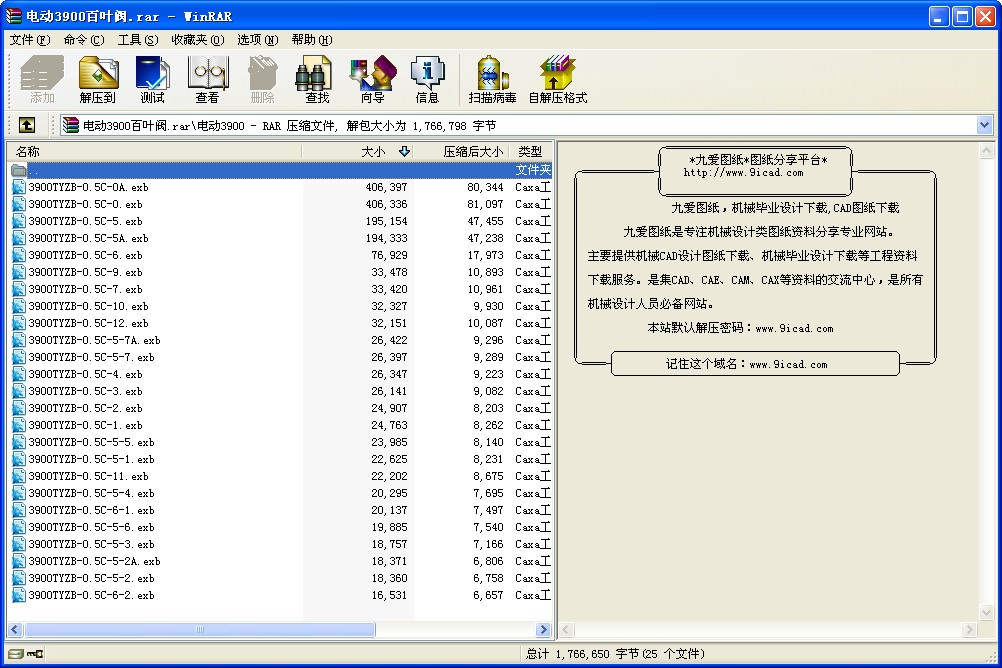The image size is (1002, 668).
Task: Click the Find (查找) binoculars icon
Action: pos(317,79)
